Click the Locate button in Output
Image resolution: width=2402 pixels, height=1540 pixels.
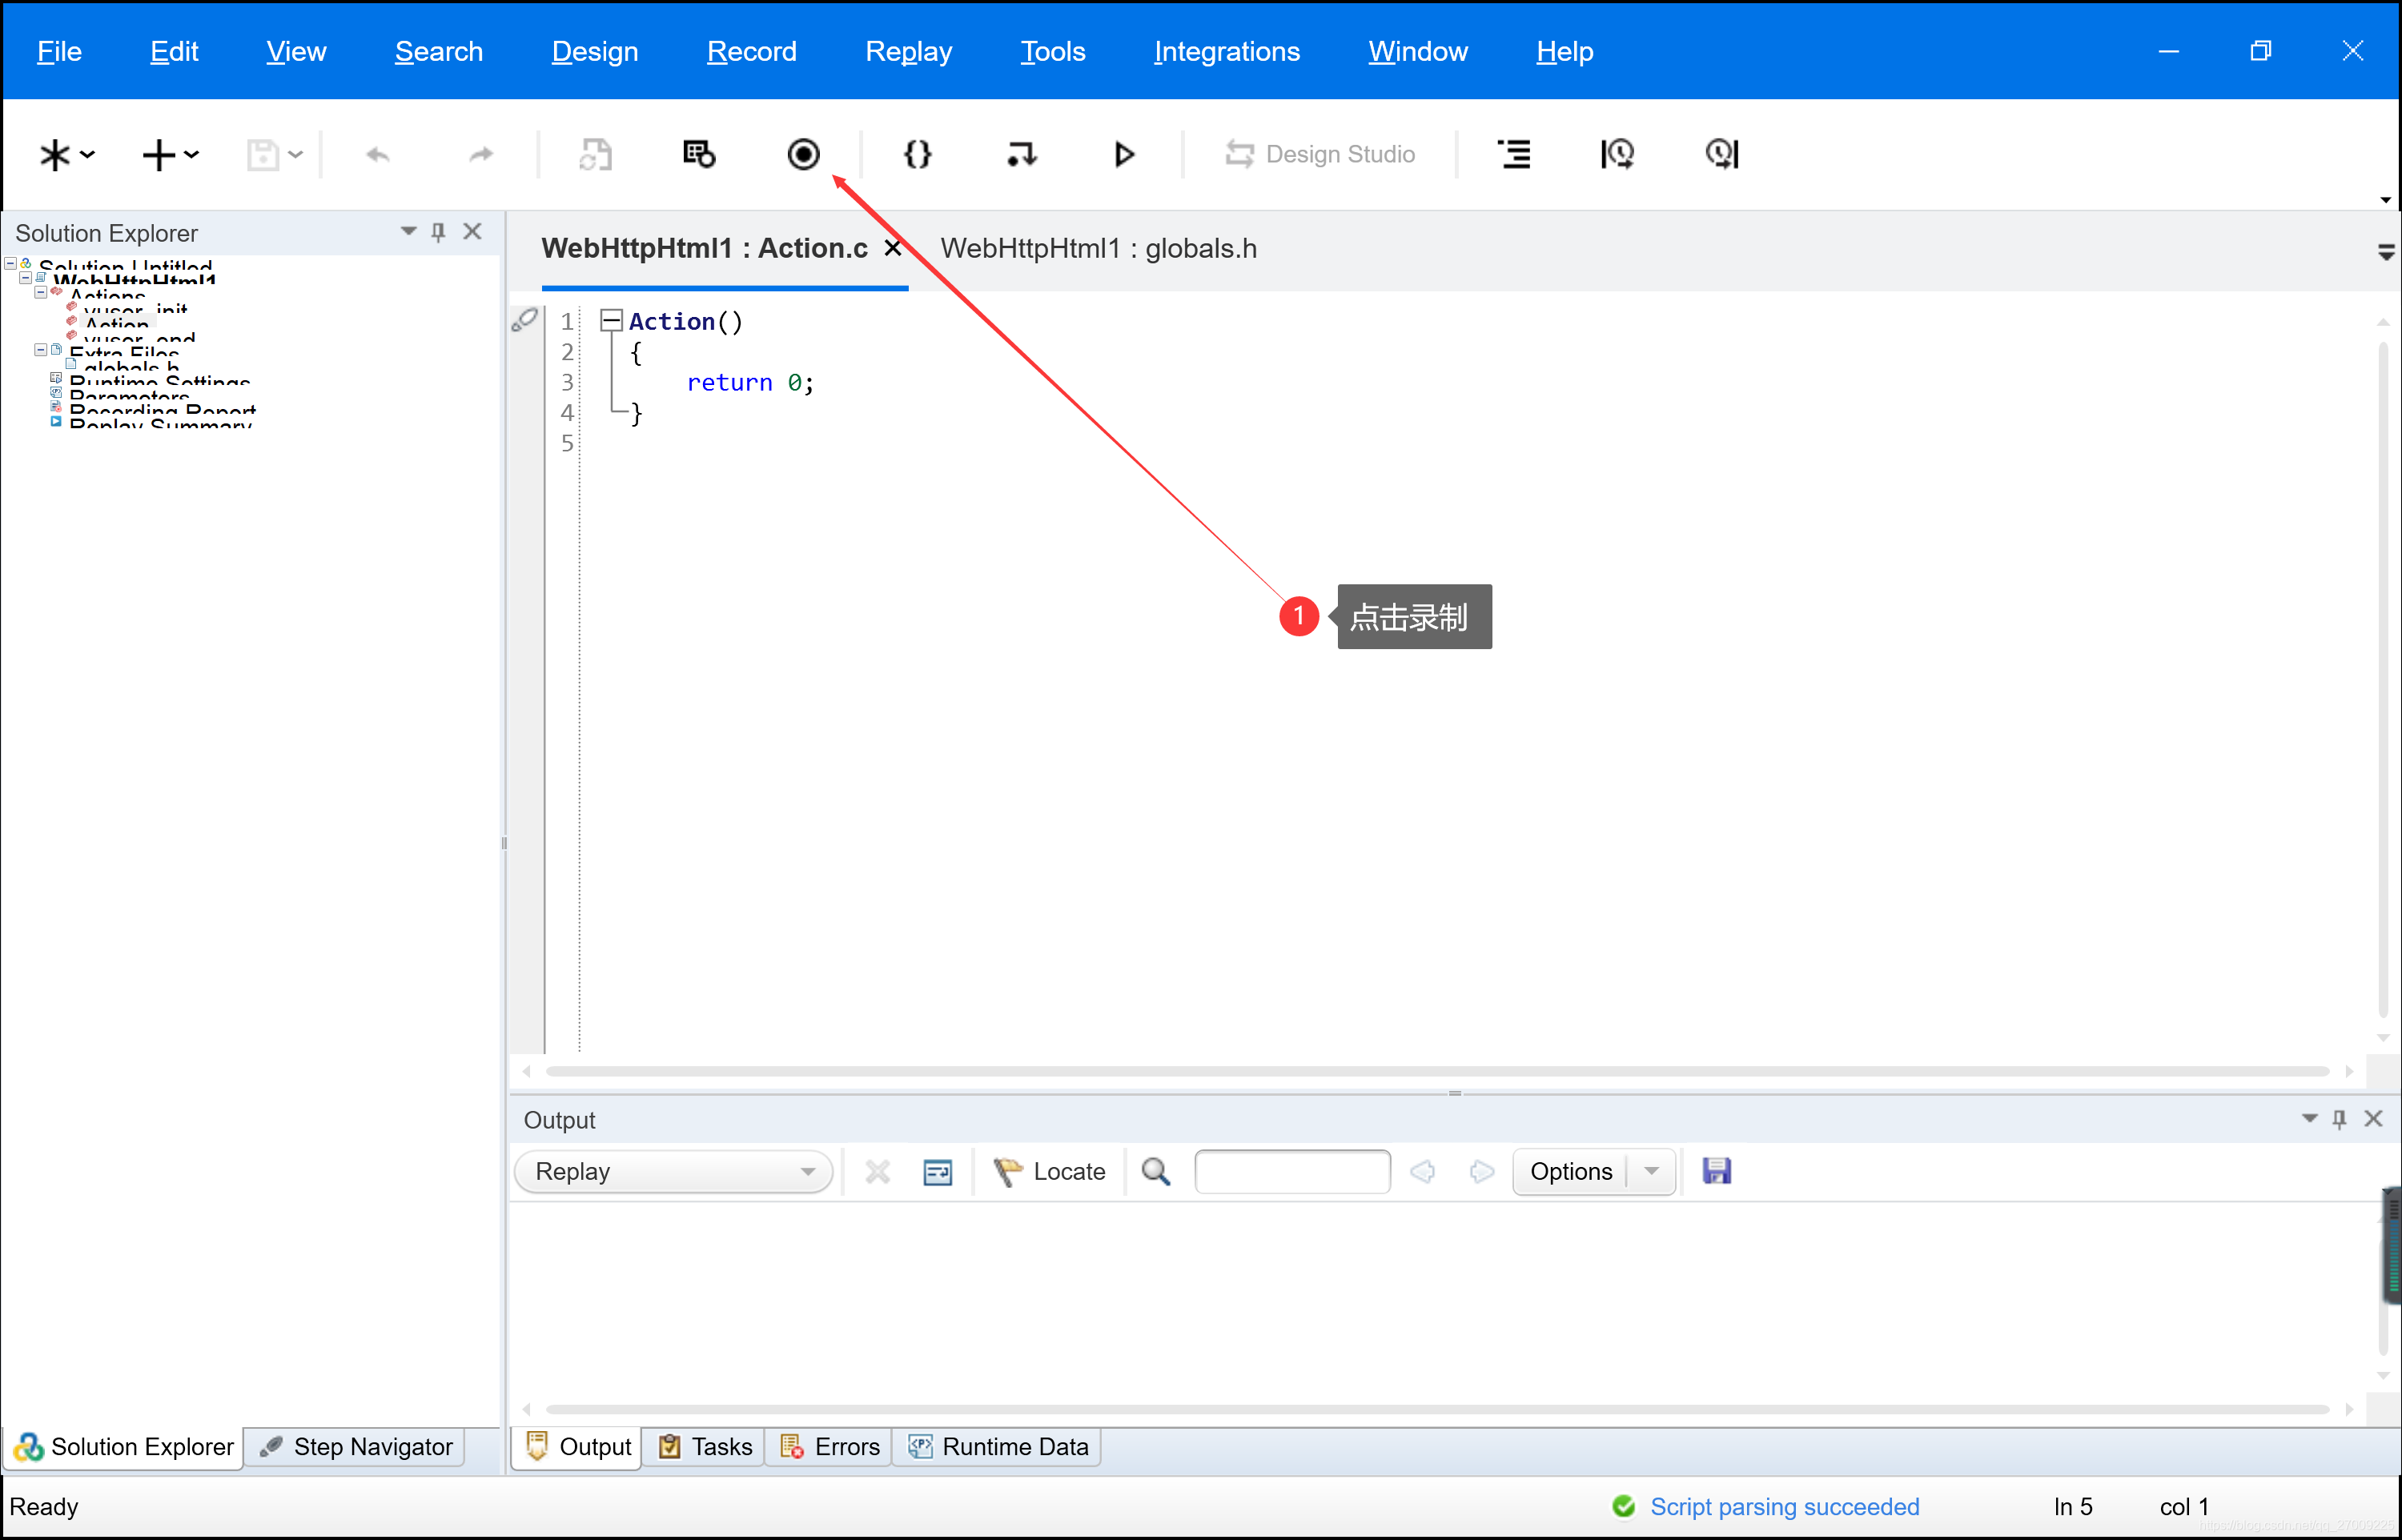click(x=1049, y=1171)
